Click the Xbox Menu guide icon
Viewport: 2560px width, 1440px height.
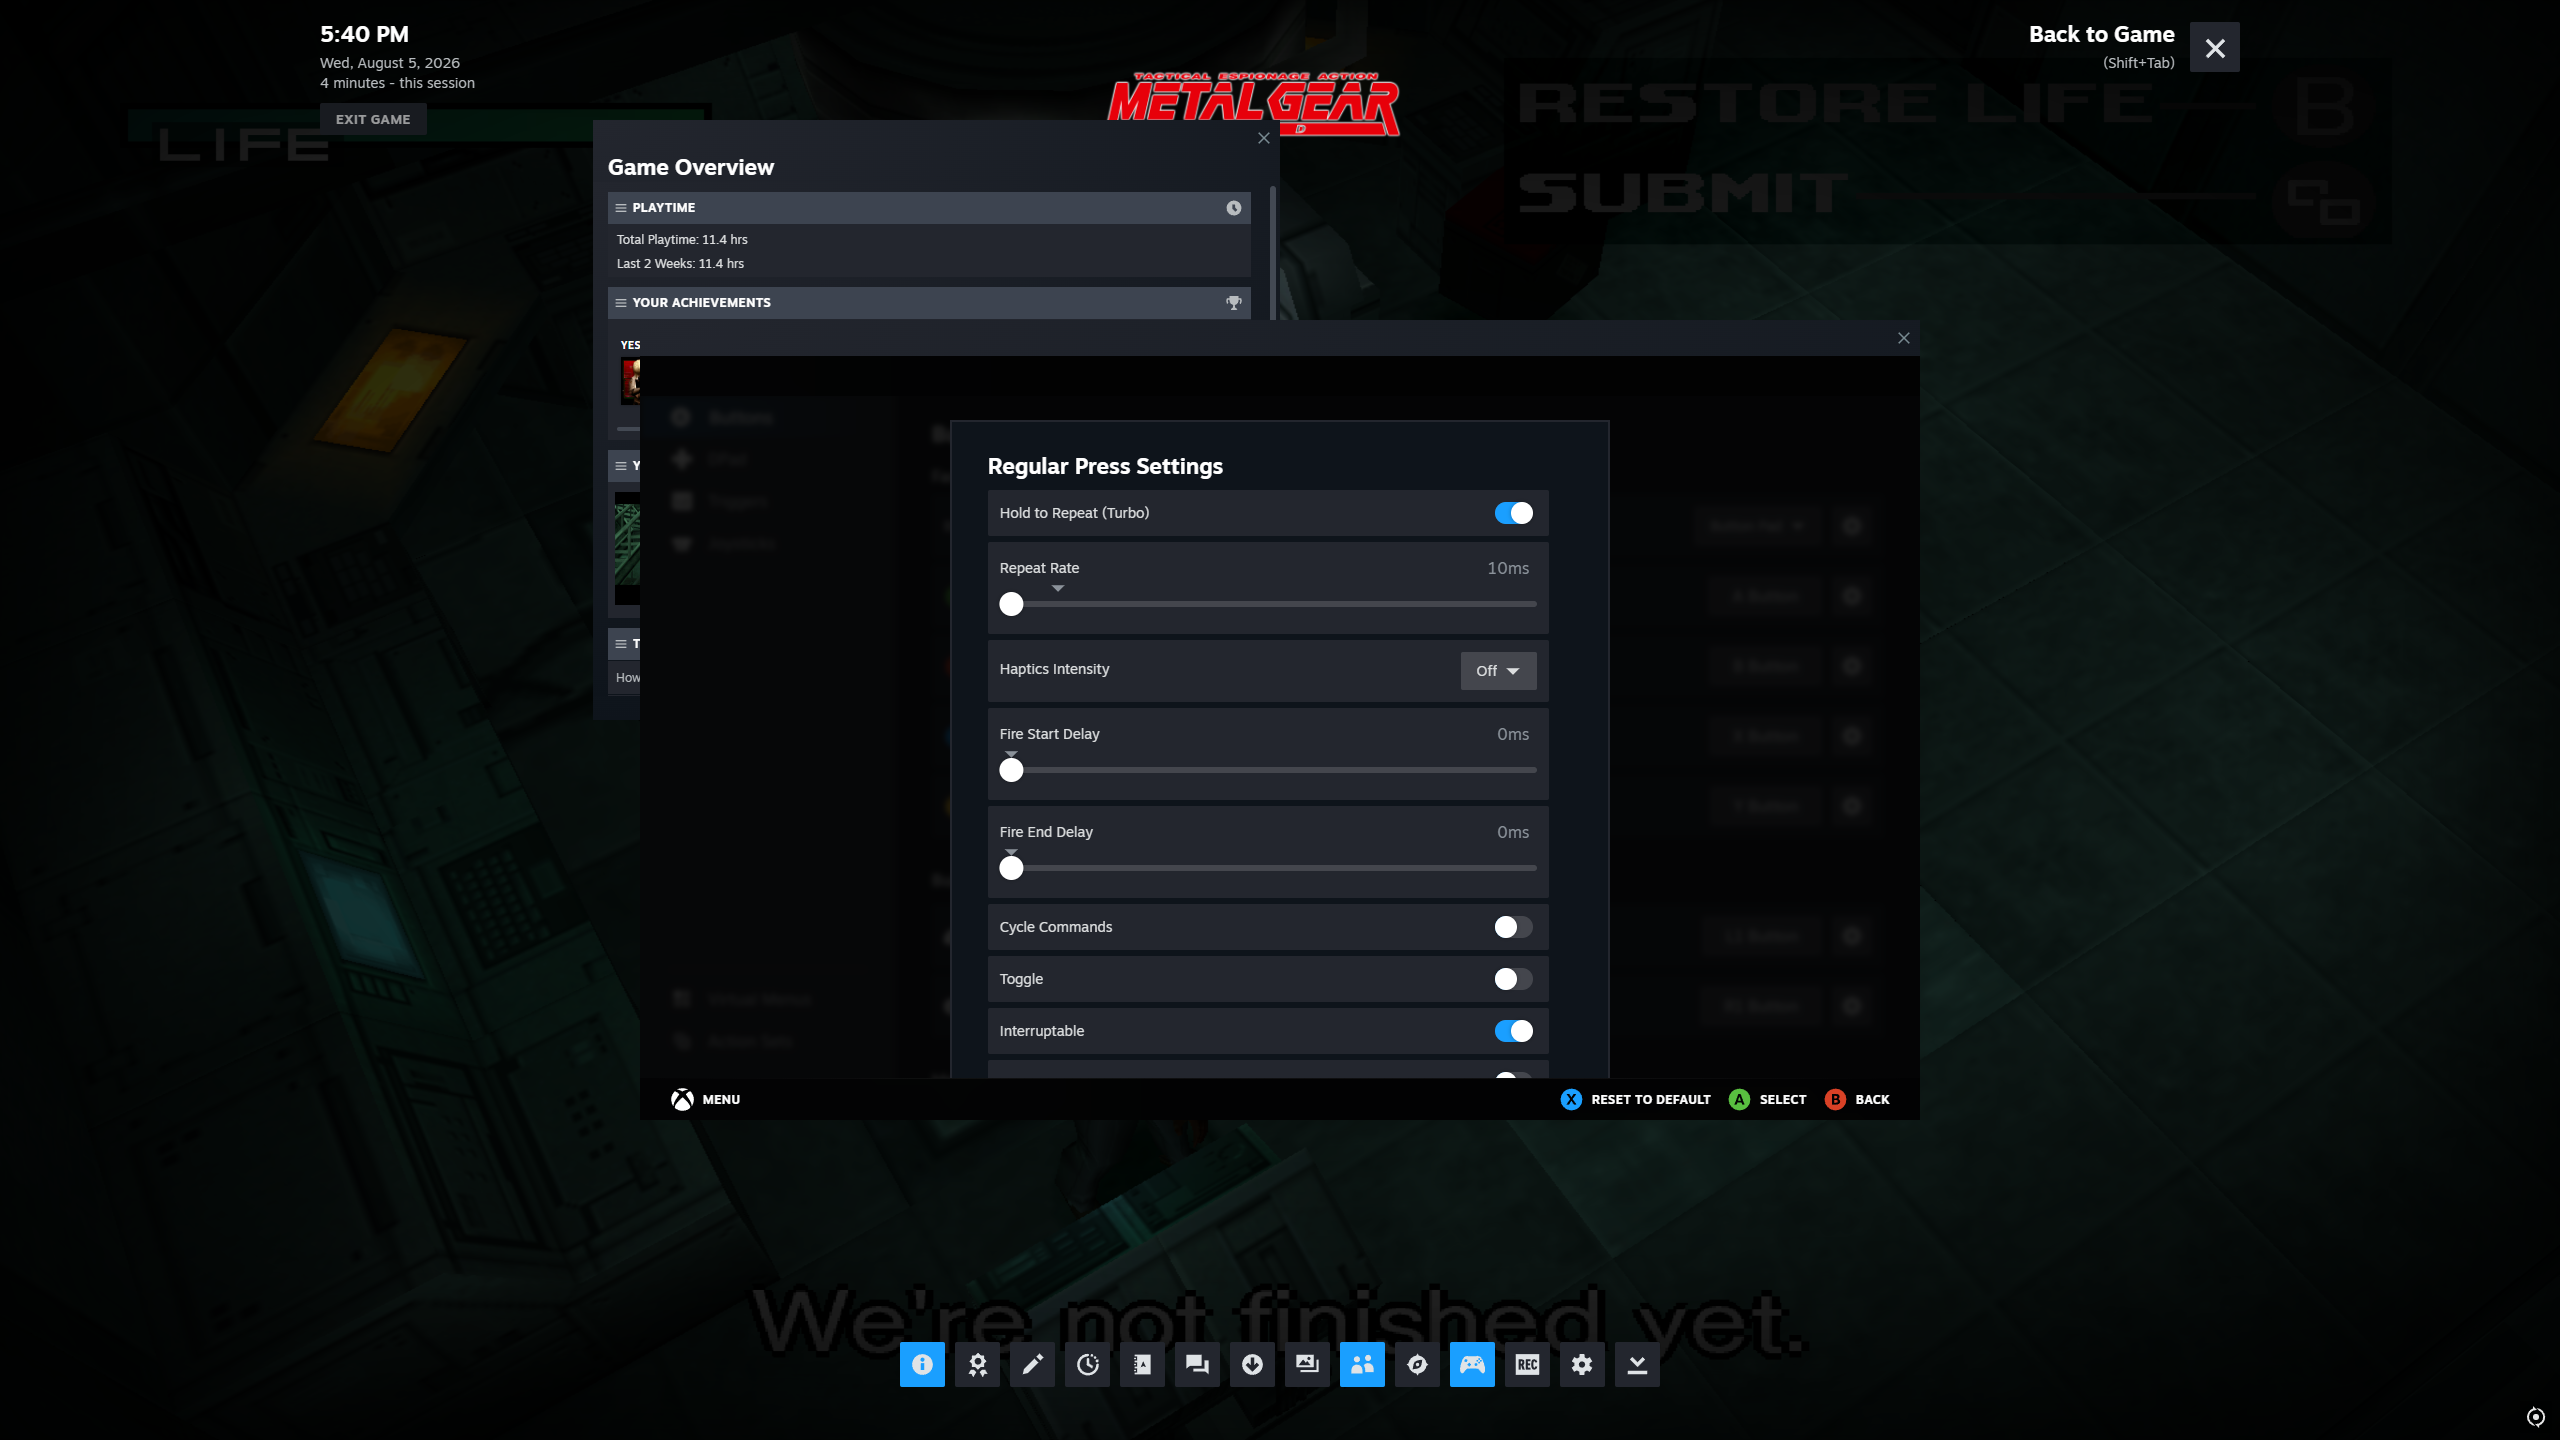coord(682,1099)
